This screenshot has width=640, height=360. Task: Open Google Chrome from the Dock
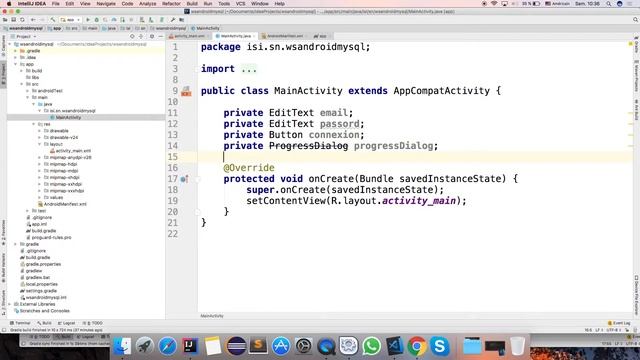[x=417, y=346]
